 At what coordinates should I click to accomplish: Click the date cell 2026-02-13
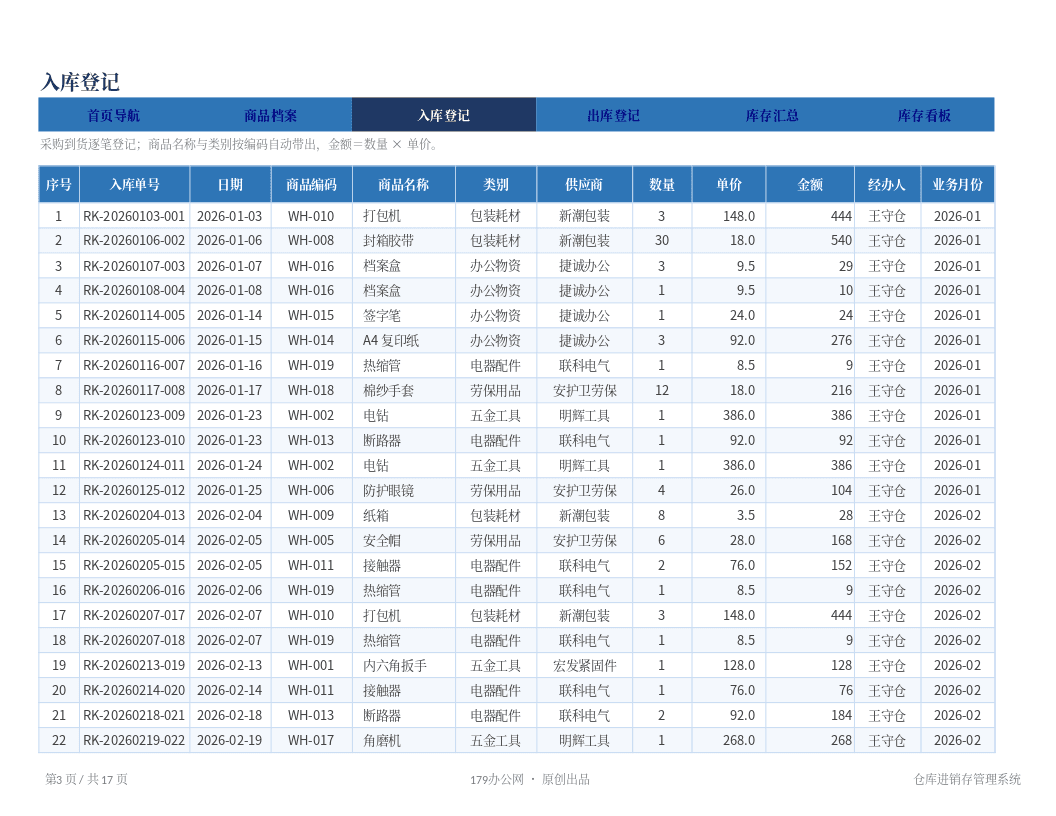pos(230,665)
